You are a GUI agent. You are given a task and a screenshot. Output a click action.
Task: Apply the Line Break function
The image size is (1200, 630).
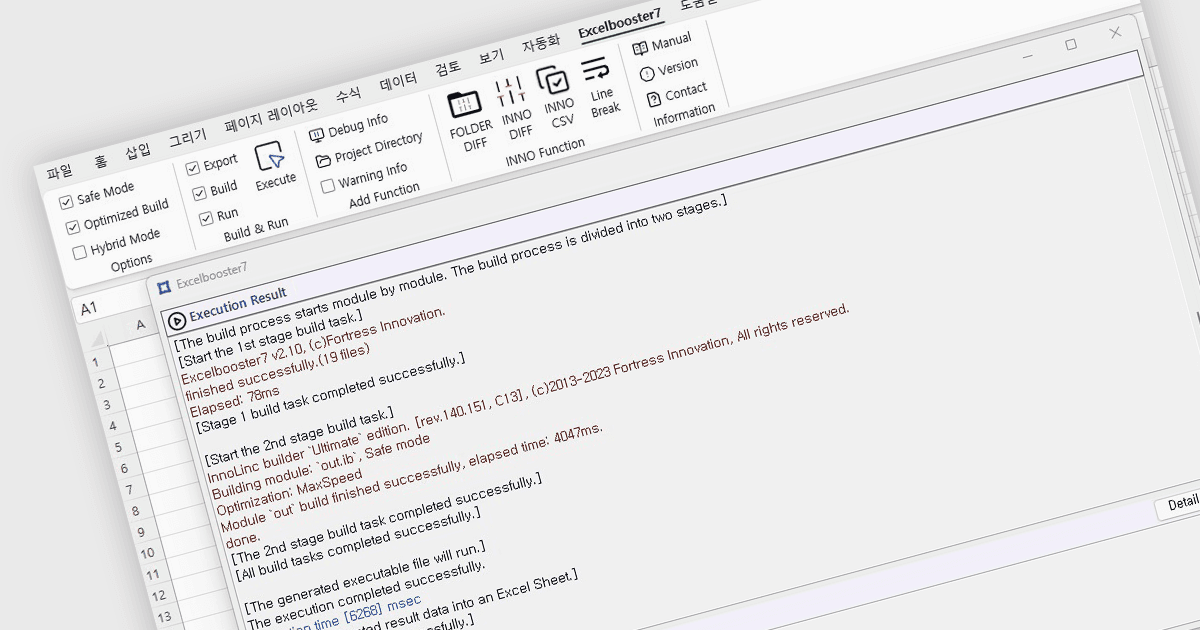(600, 87)
